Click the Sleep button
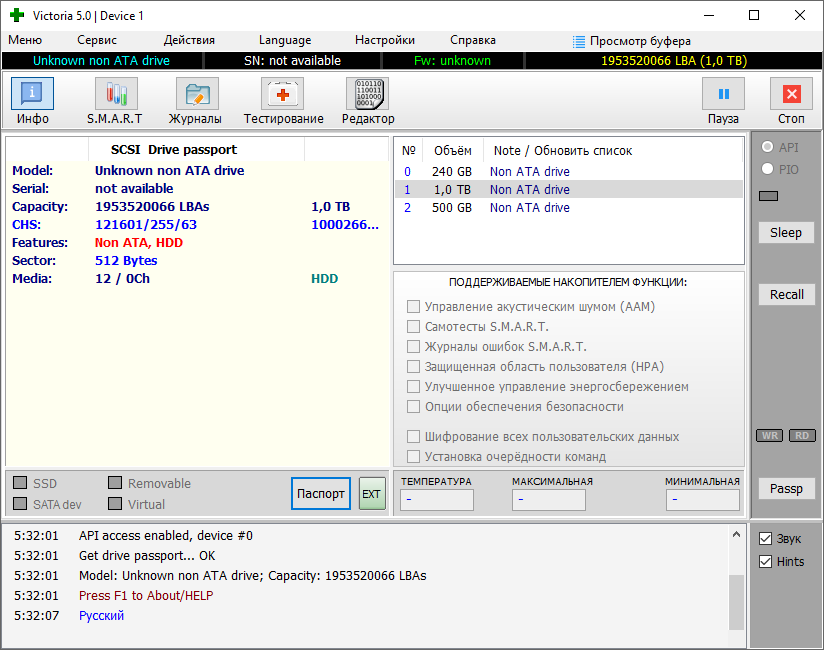This screenshot has height=650, width=824. (786, 232)
